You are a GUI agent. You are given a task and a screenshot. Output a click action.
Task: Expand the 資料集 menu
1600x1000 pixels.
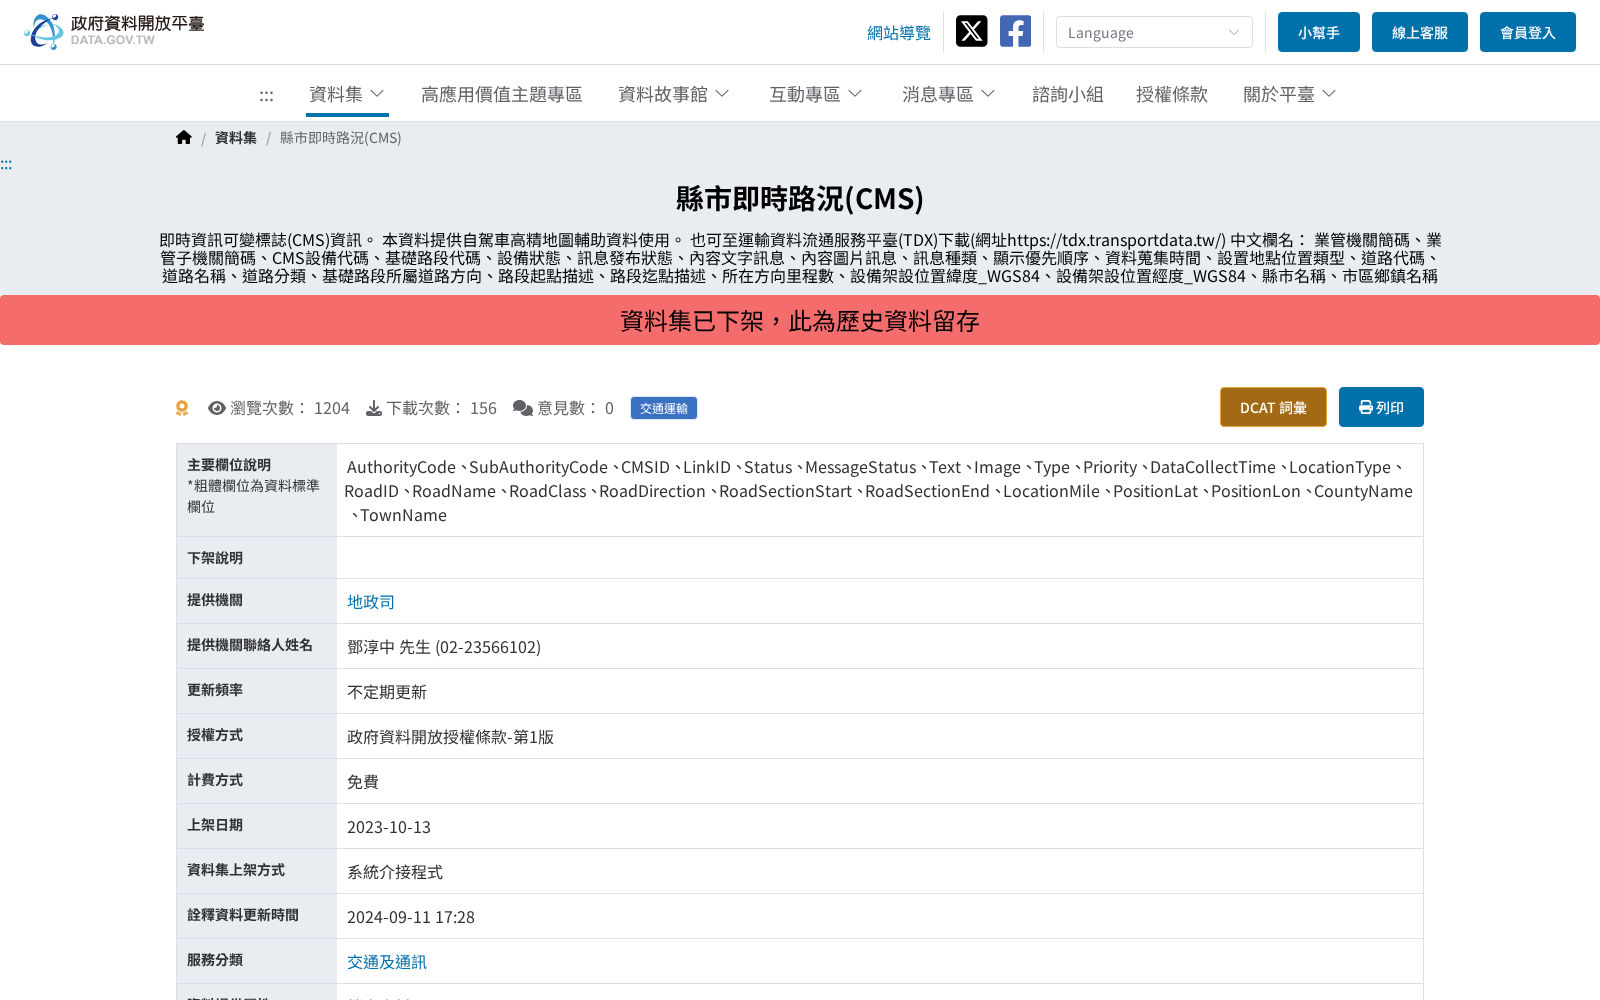[347, 94]
